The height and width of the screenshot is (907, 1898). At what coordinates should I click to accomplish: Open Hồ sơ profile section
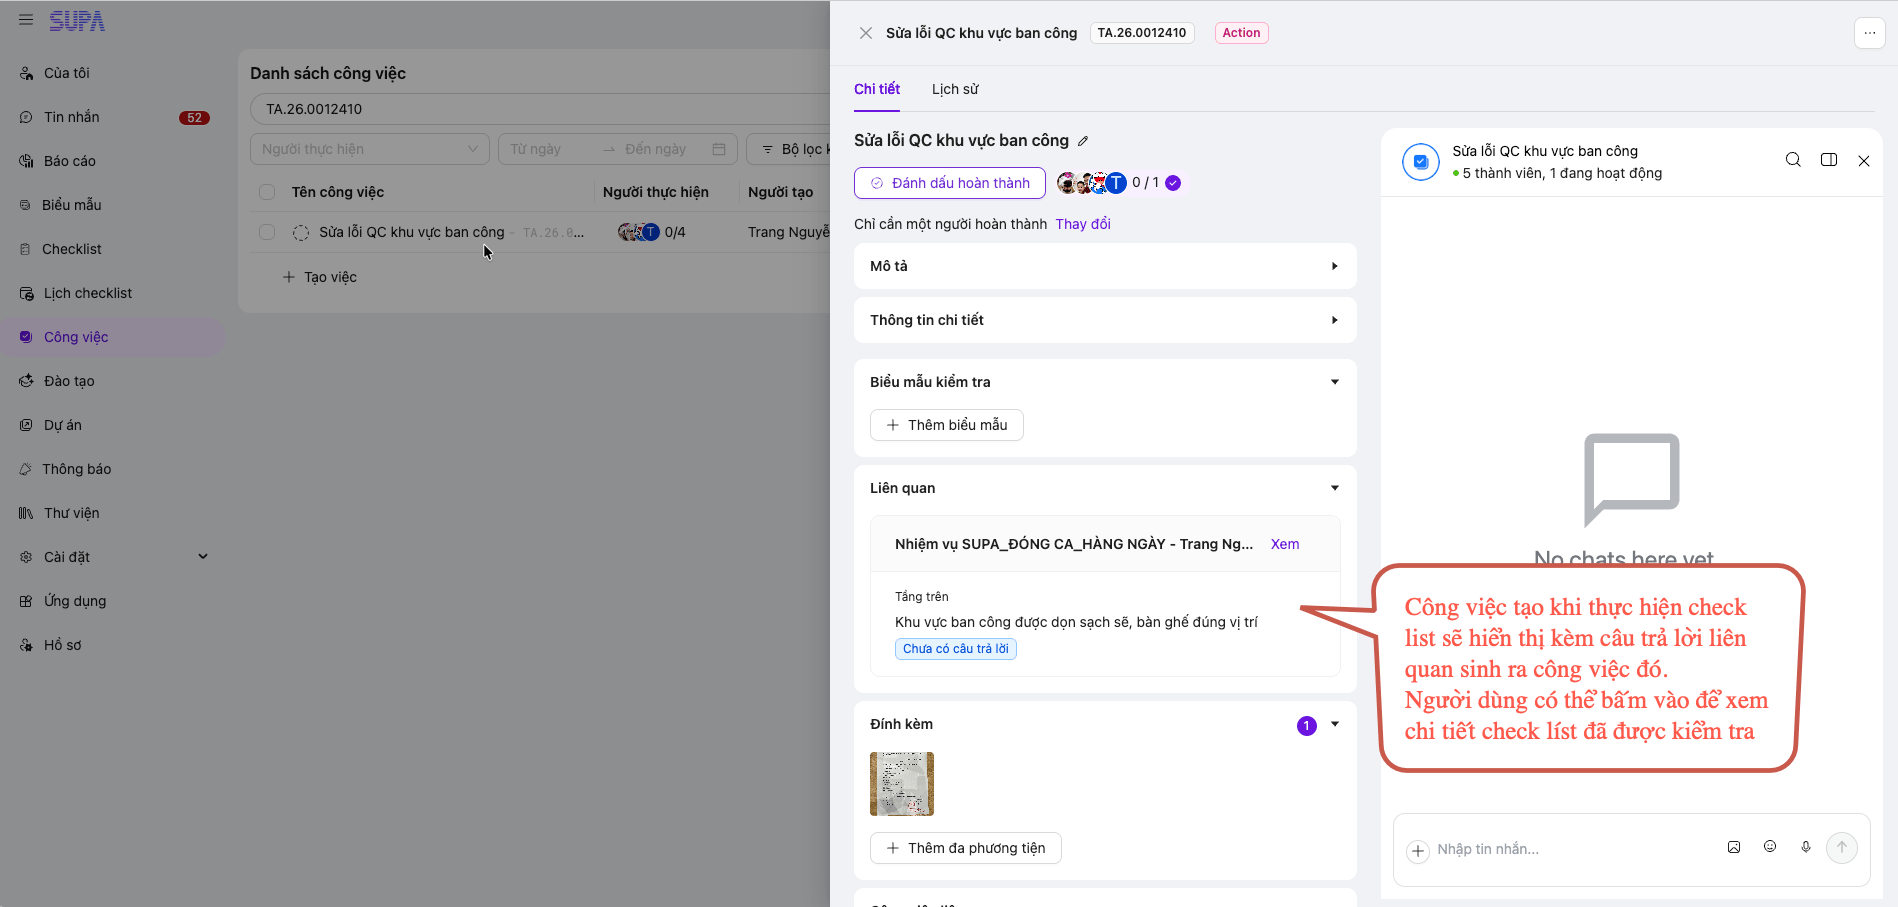62,645
